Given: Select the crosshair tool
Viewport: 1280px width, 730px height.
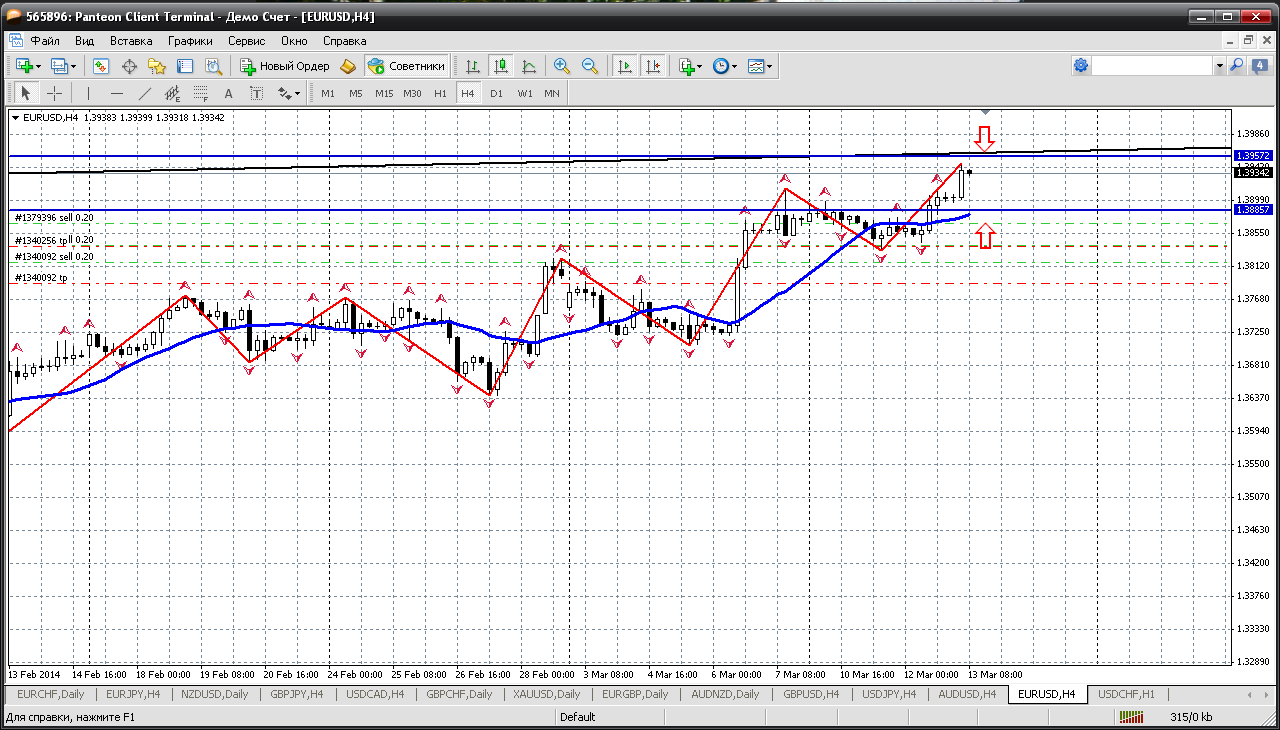Looking at the screenshot, I should click(x=54, y=93).
